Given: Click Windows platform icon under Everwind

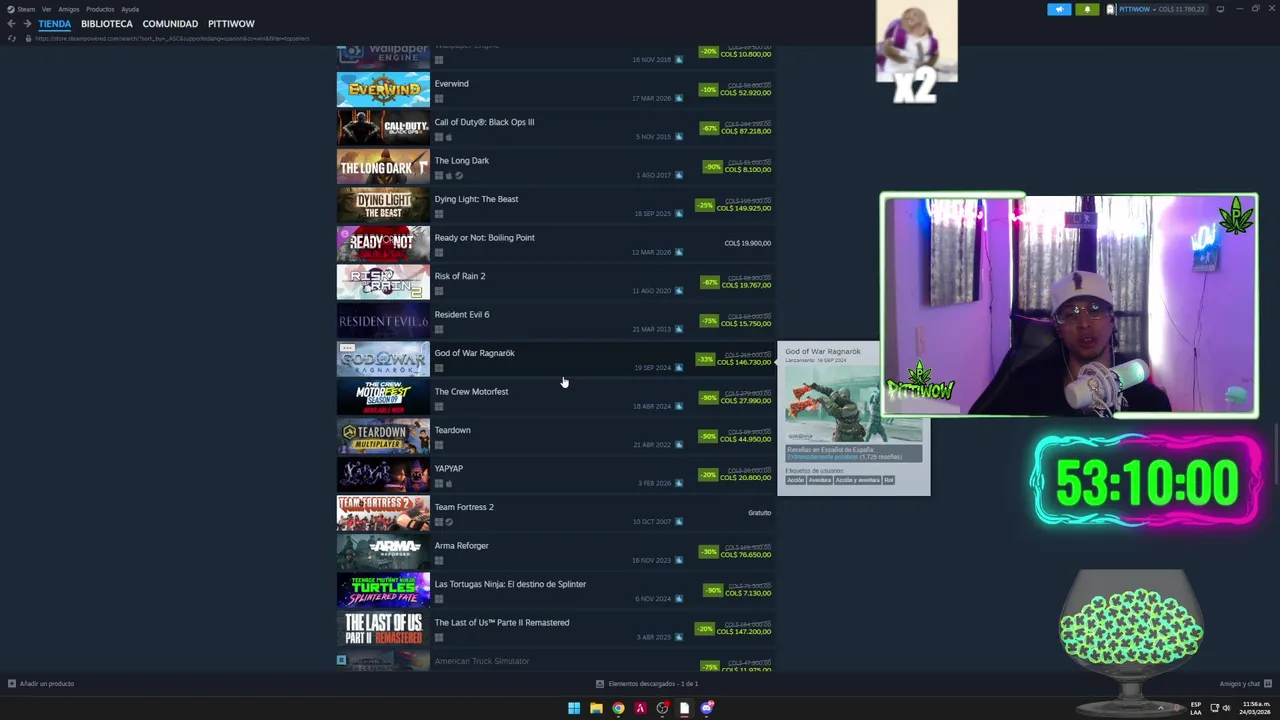Looking at the screenshot, I should 439,99.
